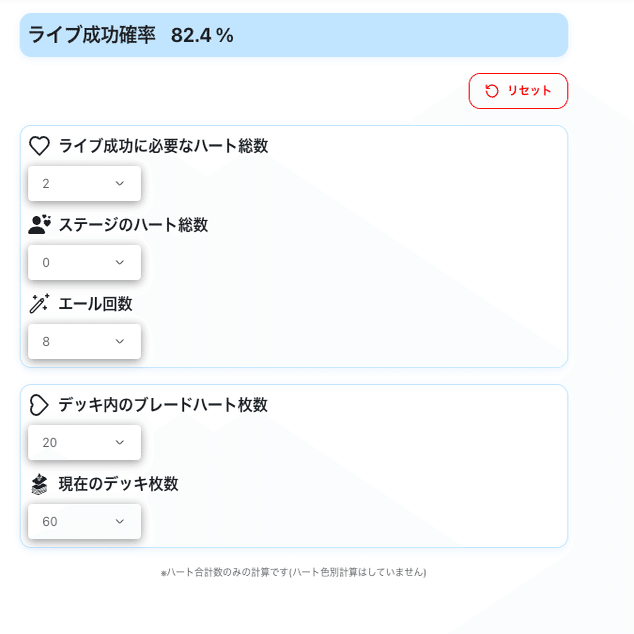Click the heart icon beside required hearts label
This screenshot has height=634, width=634.
(x=39, y=146)
